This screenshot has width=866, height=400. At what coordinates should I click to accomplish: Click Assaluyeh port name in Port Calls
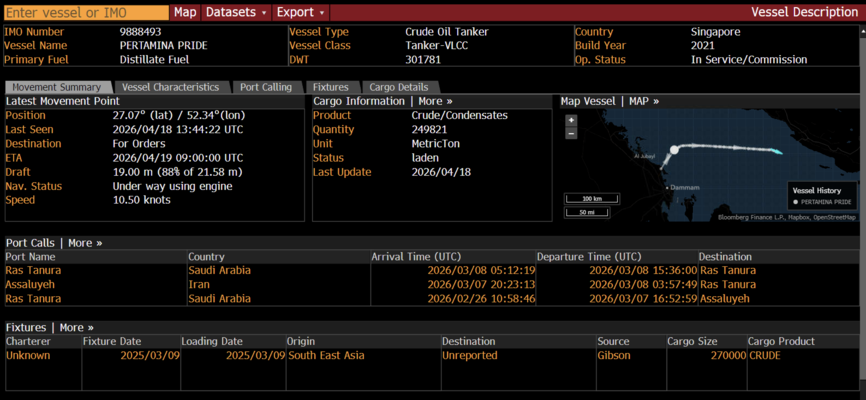click(30, 284)
